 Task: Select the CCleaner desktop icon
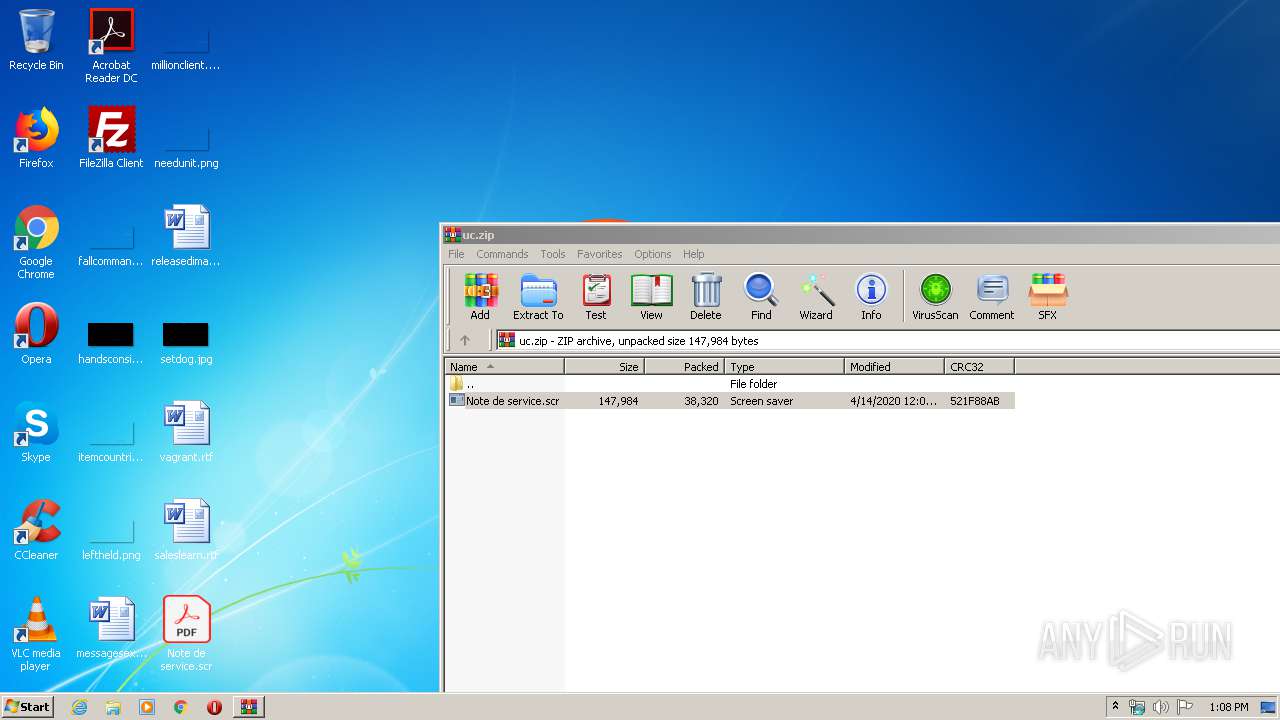point(36,530)
